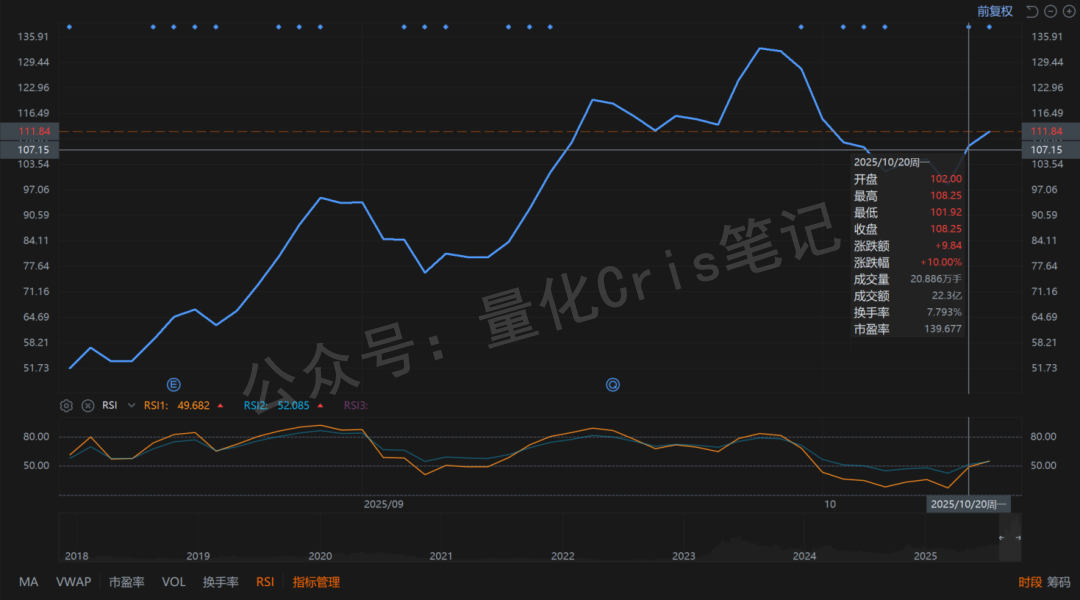1080x600 pixels.
Task: Expand the RSI indicator dropdown chevron
Action: click(x=130, y=405)
